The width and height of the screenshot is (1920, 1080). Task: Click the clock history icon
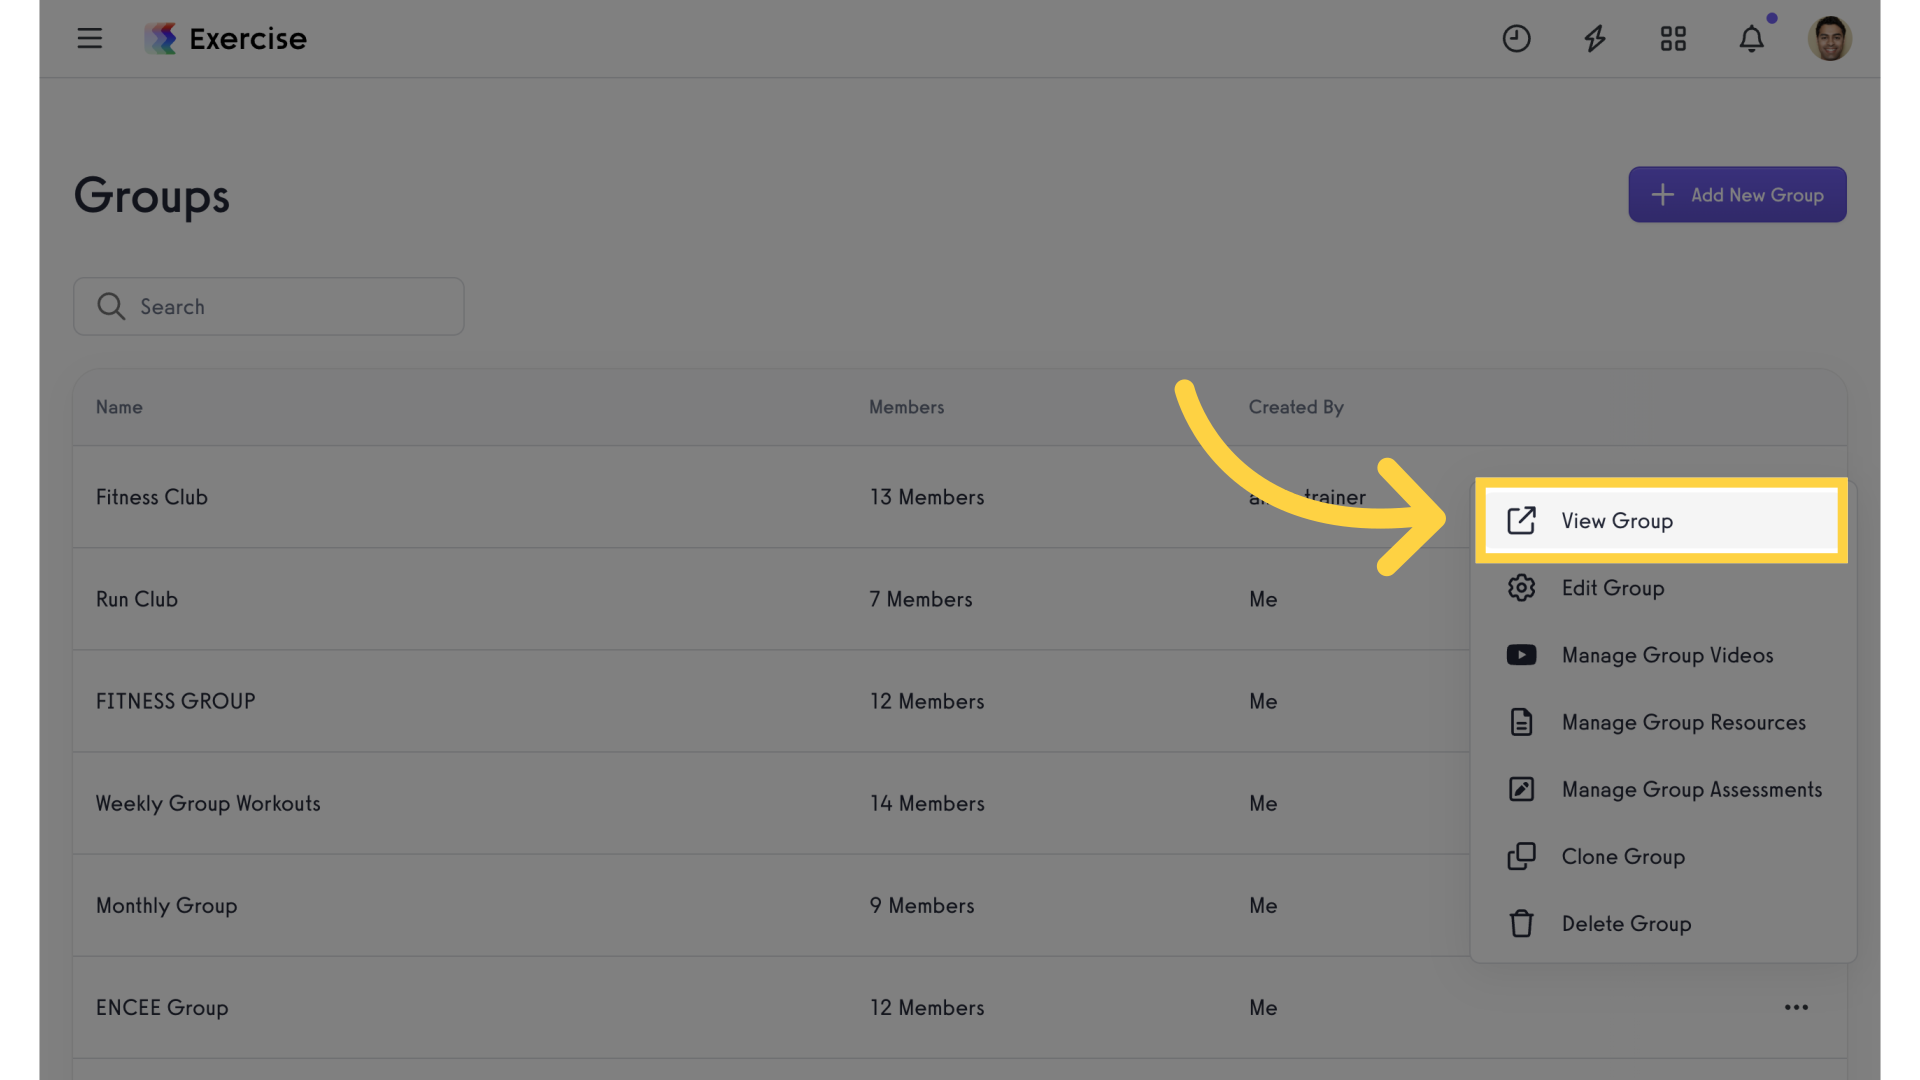[x=1516, y=38]
